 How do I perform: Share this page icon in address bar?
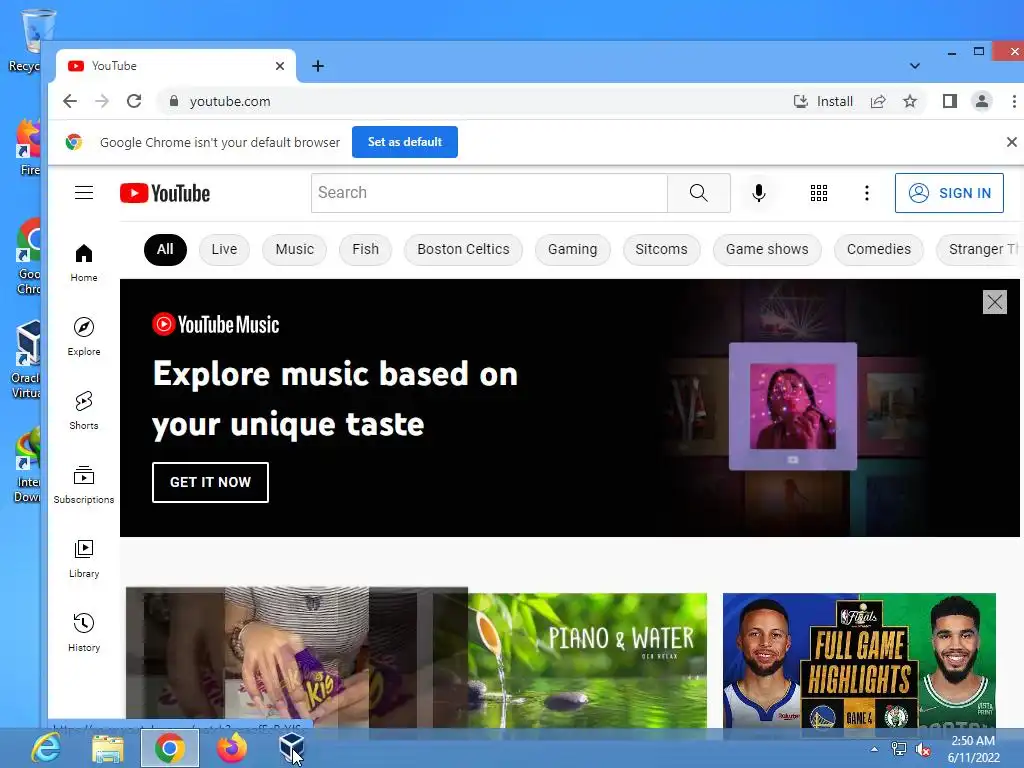[x=878, y=101]
